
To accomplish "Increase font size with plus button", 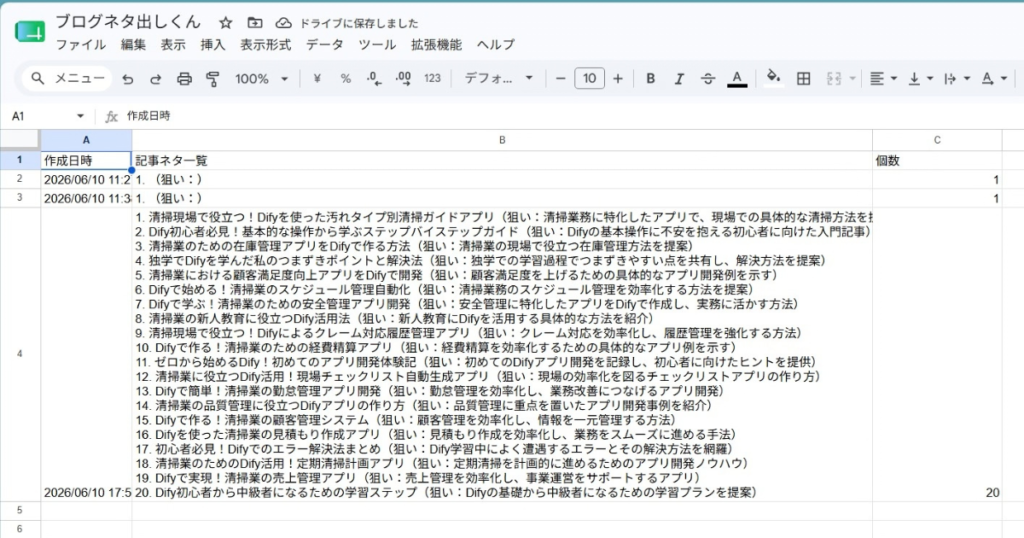I will tap(618, 78).
